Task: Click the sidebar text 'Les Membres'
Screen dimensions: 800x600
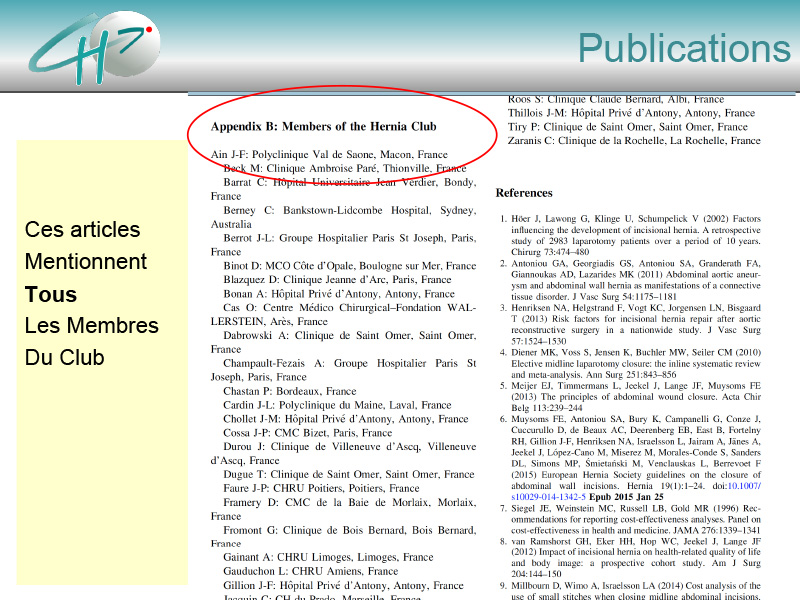Action: click(x=92, y=326)
